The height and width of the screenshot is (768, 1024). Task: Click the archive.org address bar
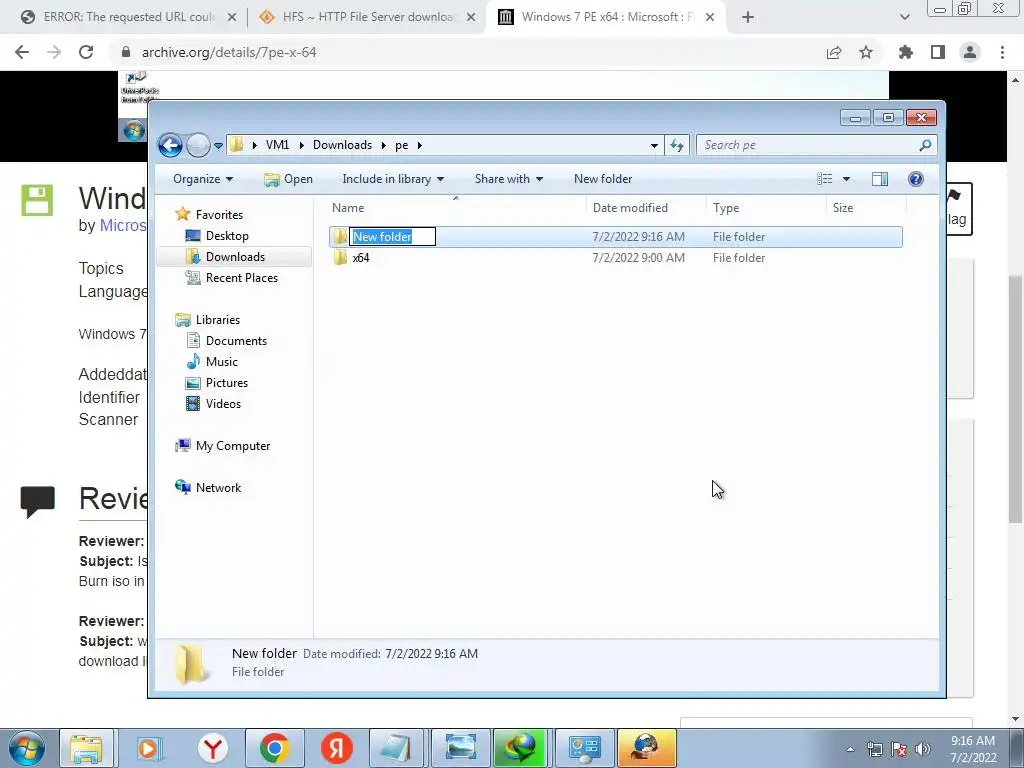pos(470,52)
